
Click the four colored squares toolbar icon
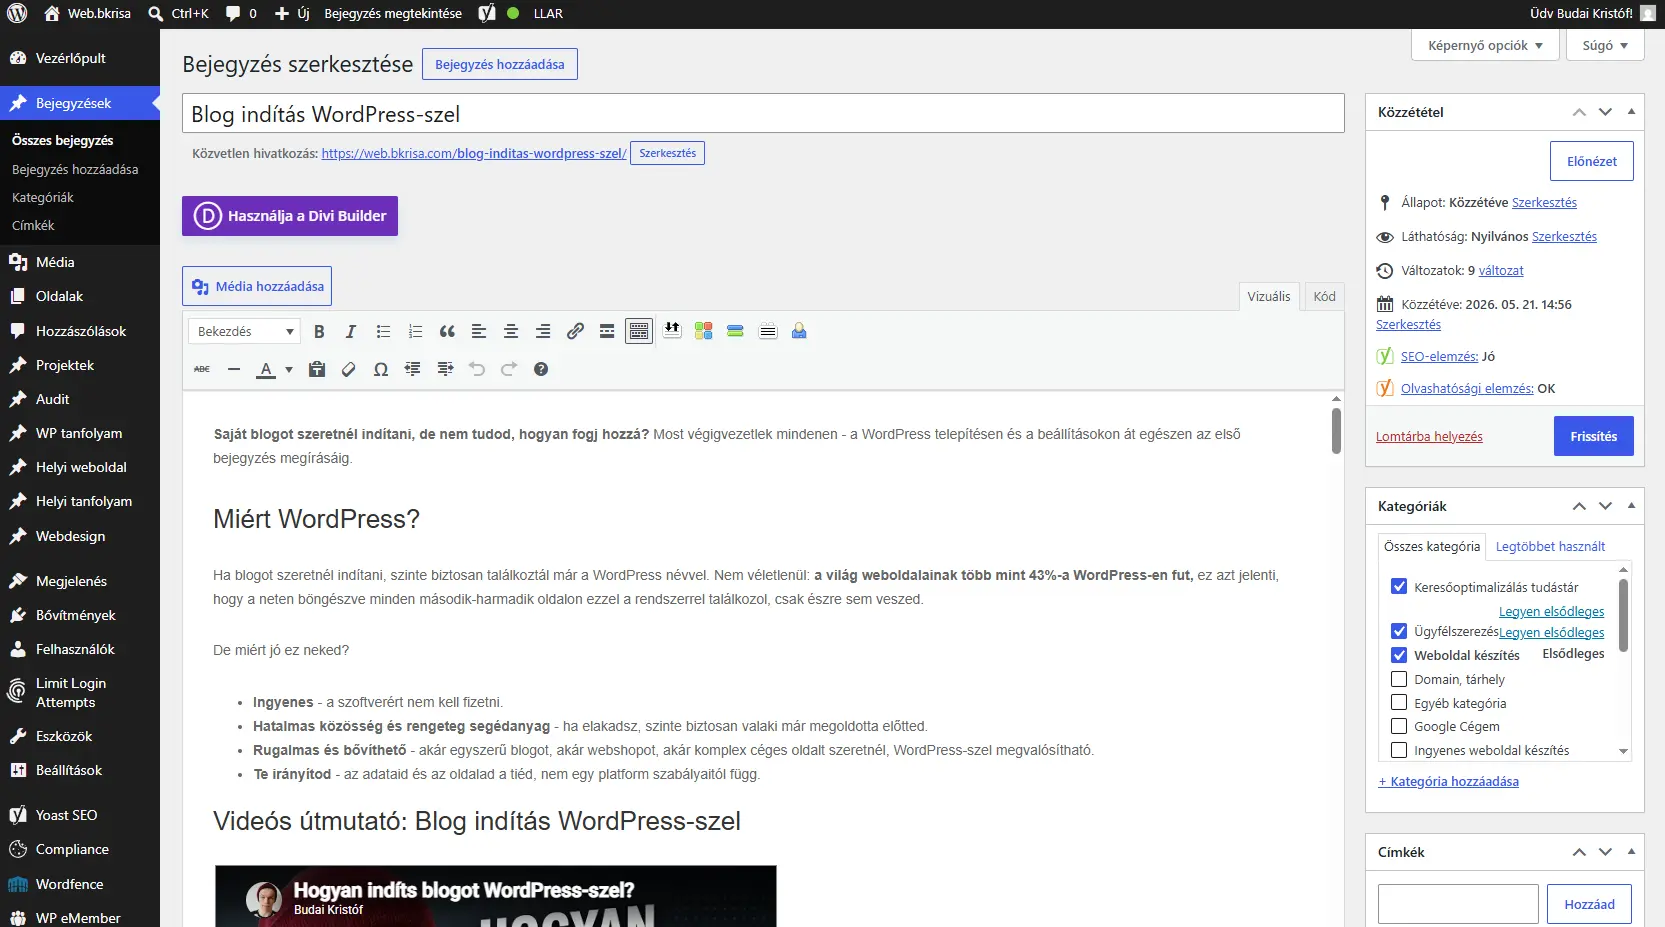(704, 331)
